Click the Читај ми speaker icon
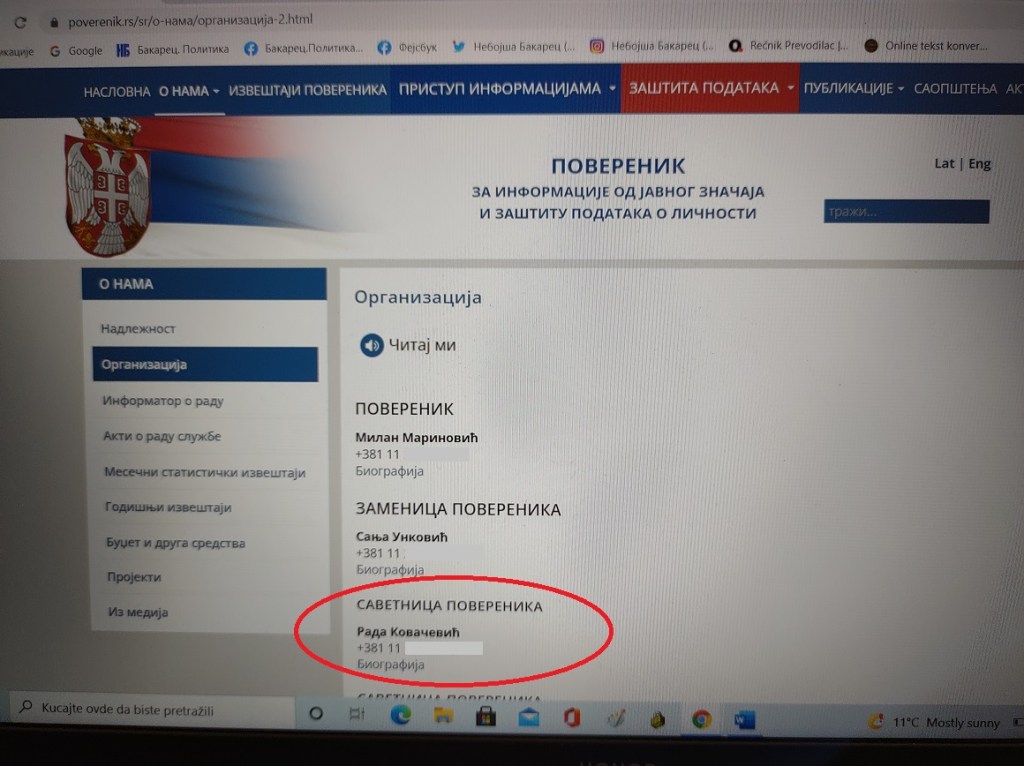The height and width of the screenshot is (766, 1024). coord(372,345)
